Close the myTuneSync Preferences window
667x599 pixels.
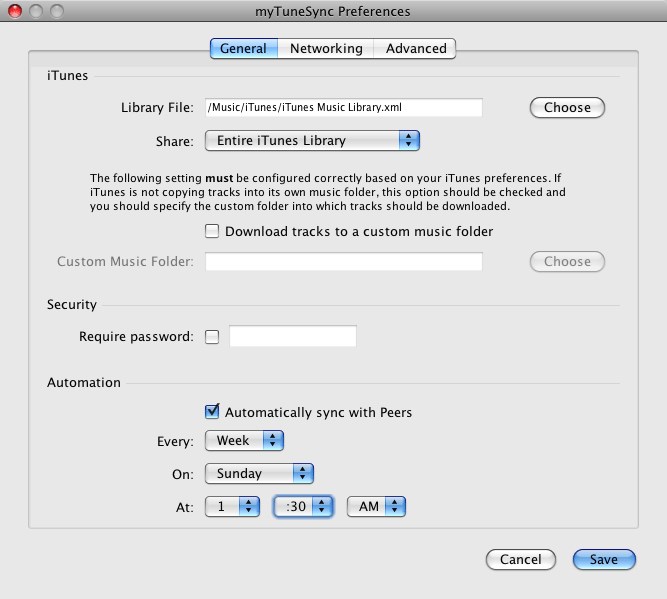15,11
